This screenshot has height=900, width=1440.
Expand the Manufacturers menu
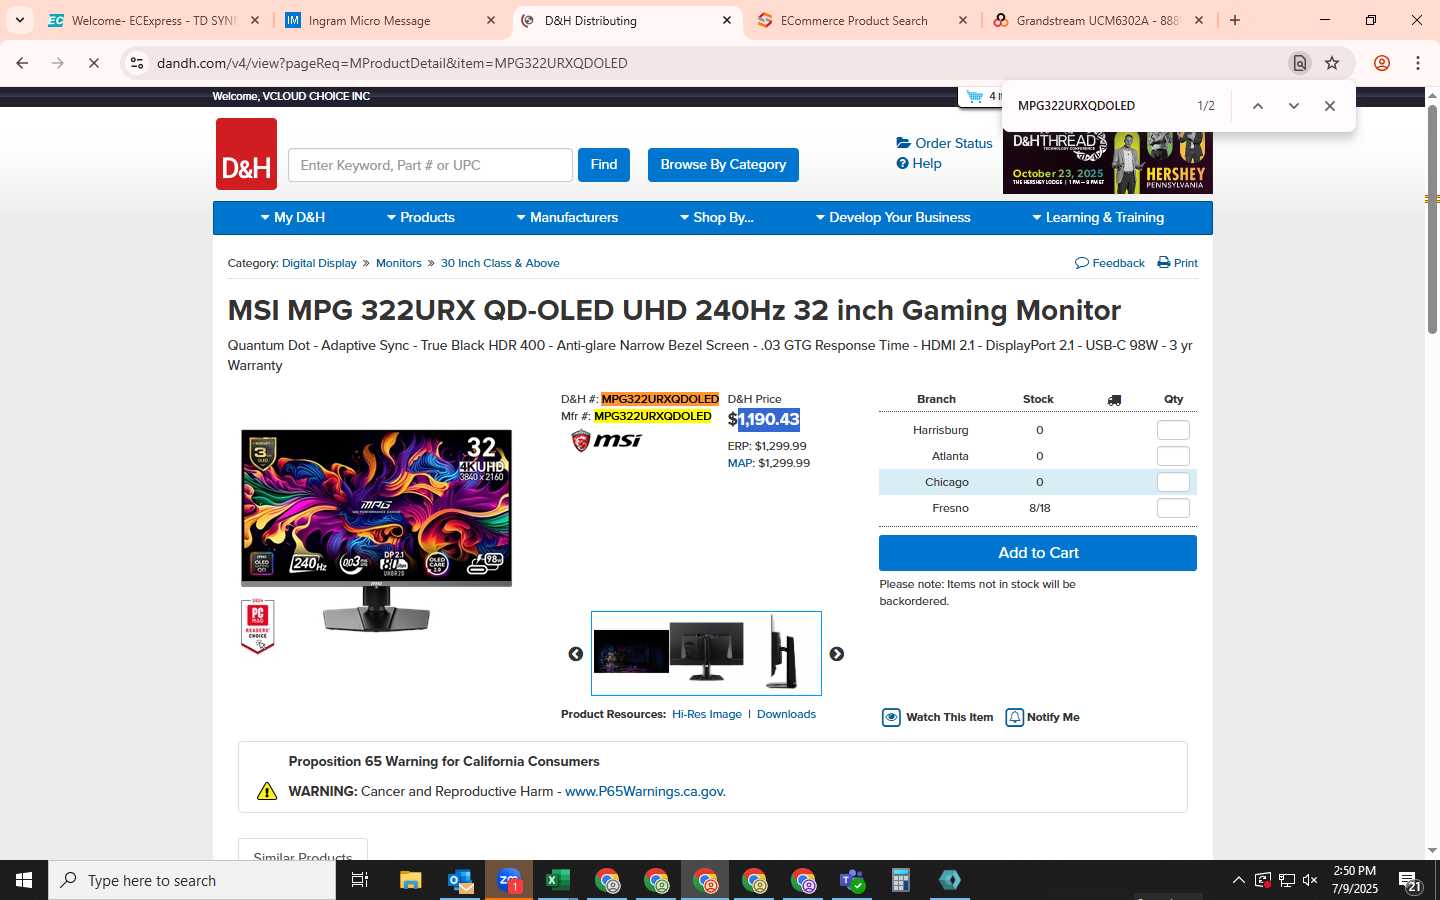[x=567, y=217]
